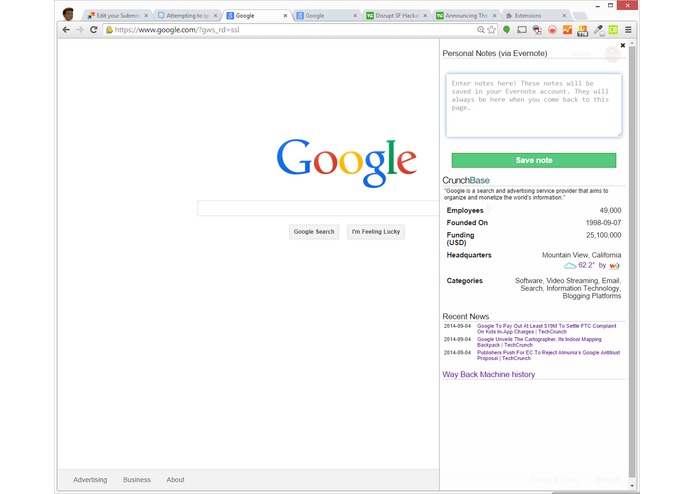
Task: Click the Chrome user avatar
Action: click(x=68, y=14)
